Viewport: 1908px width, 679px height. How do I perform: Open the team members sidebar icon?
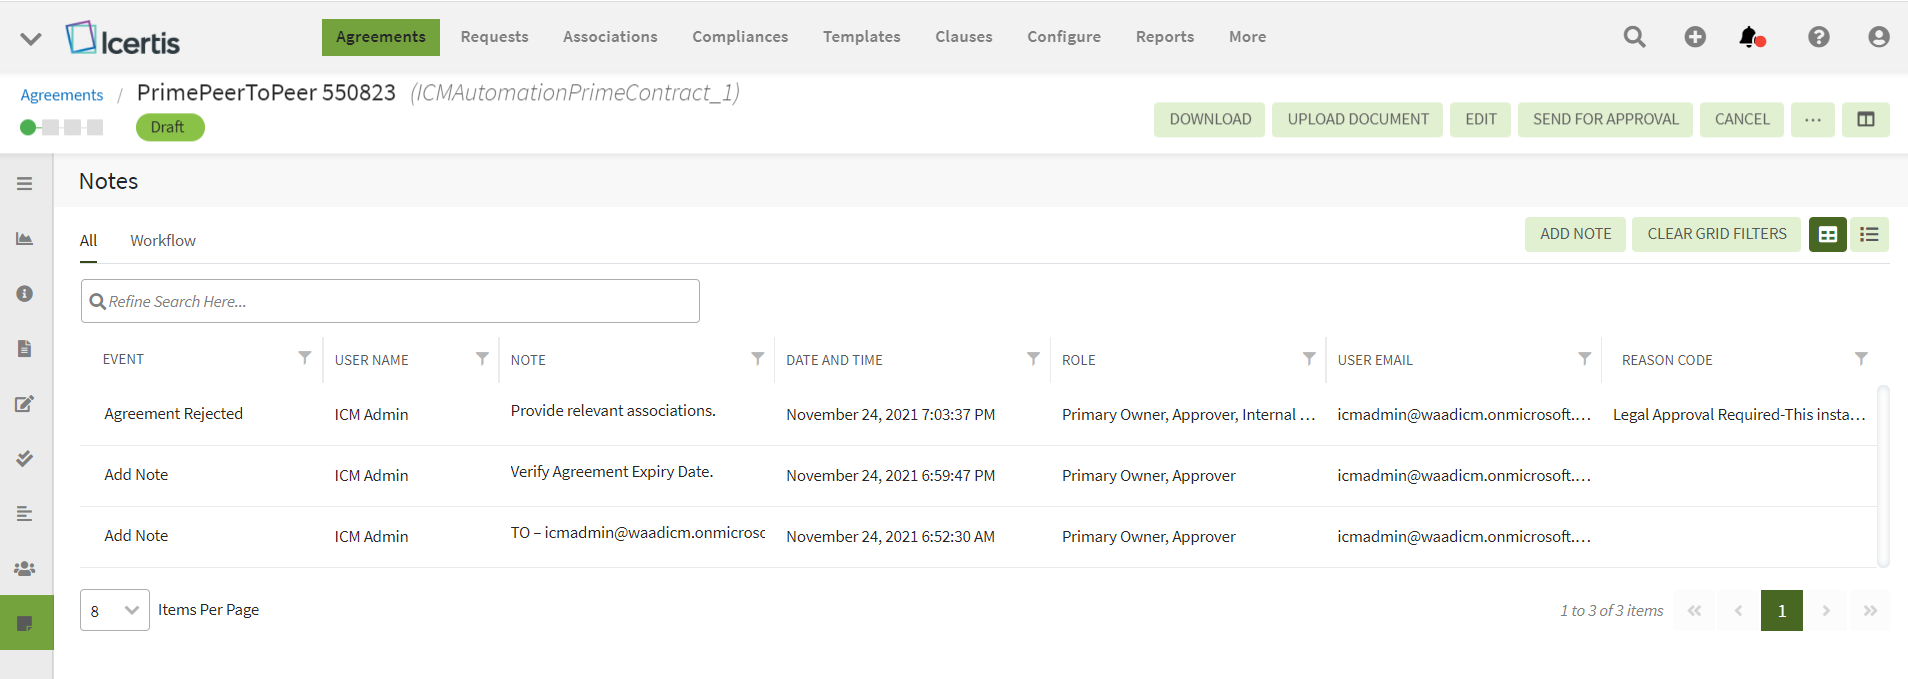pos(25,568)
